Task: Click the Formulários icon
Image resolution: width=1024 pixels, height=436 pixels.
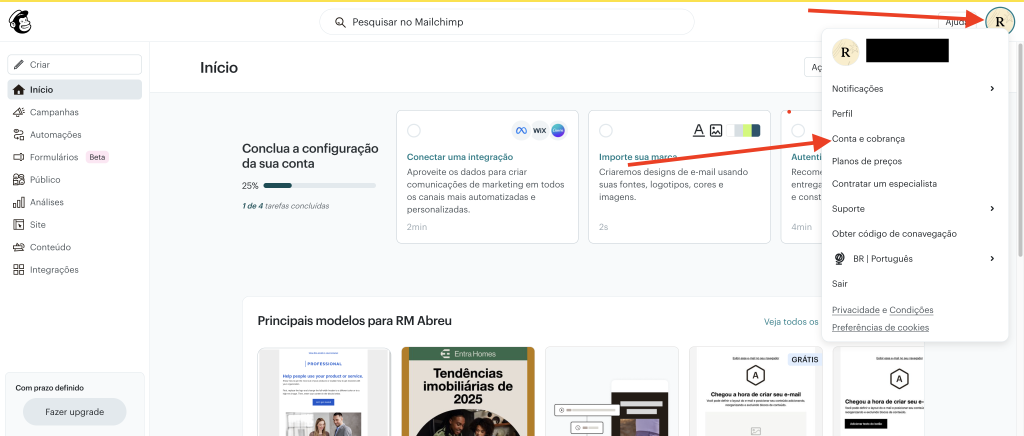Action: 19,157
